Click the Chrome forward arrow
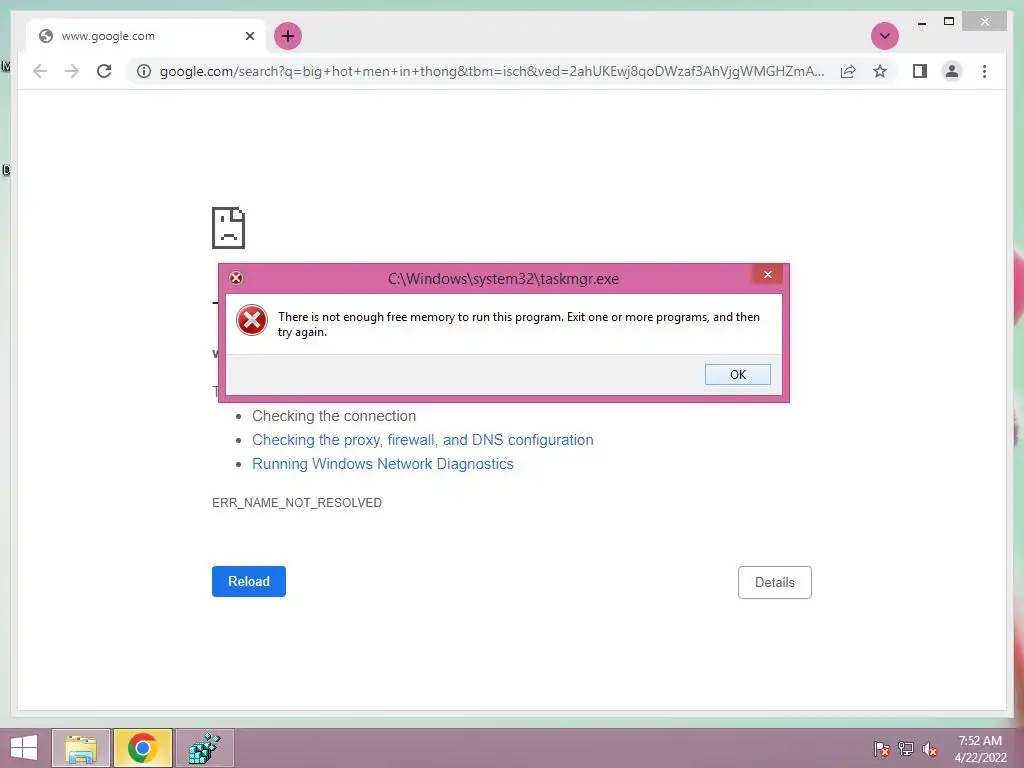This screenshot has width=1024, height=768. [x=72, y=71]
